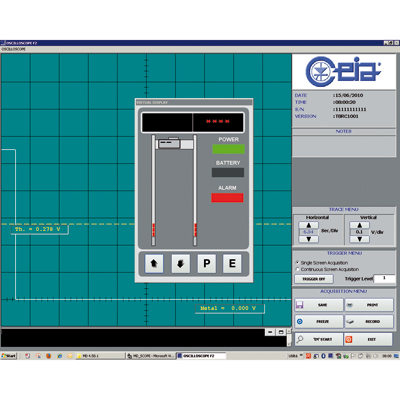
Task: Click the Trigger Level input field
Action: (x=384, y=278)
